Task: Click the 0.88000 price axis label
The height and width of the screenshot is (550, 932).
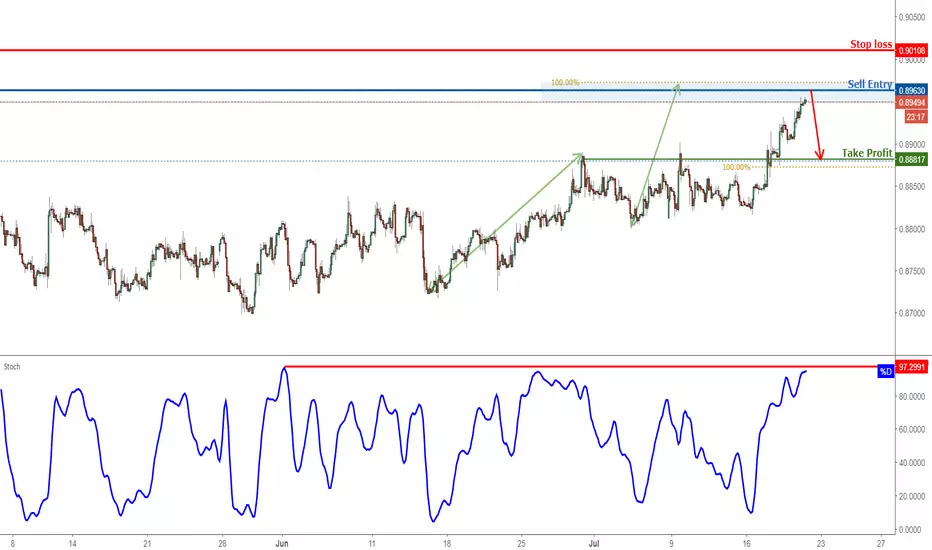Action: point(912,229)
